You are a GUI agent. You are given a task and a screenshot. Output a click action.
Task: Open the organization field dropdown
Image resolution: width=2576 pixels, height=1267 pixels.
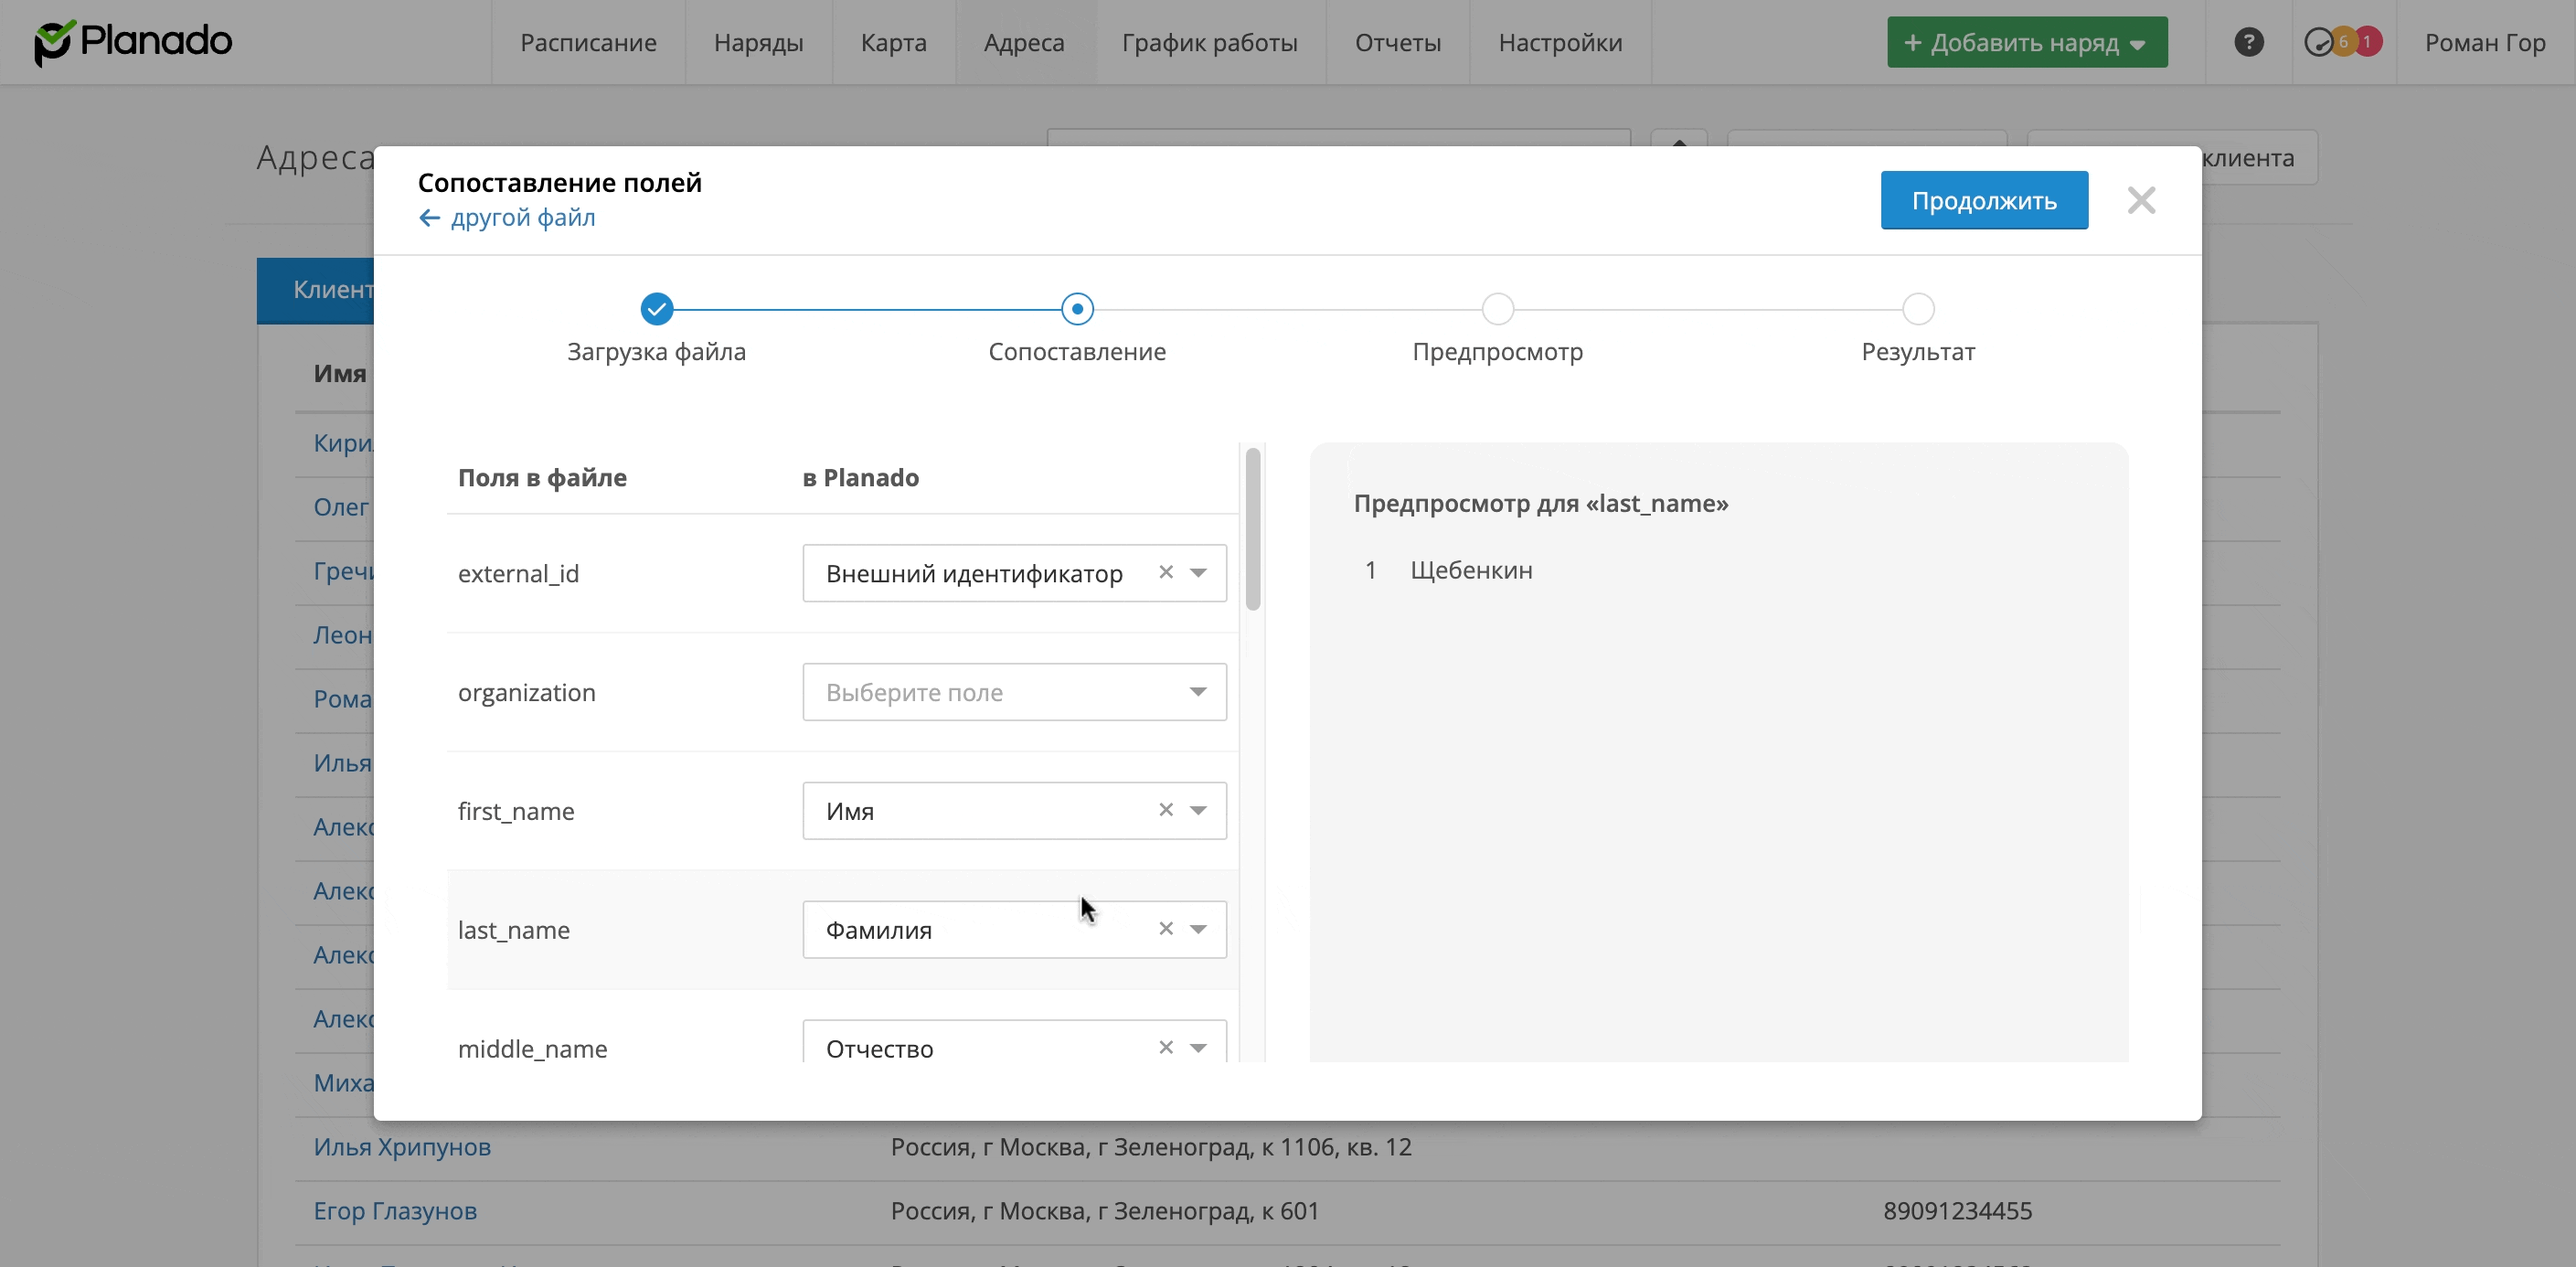pos(1013,692)
